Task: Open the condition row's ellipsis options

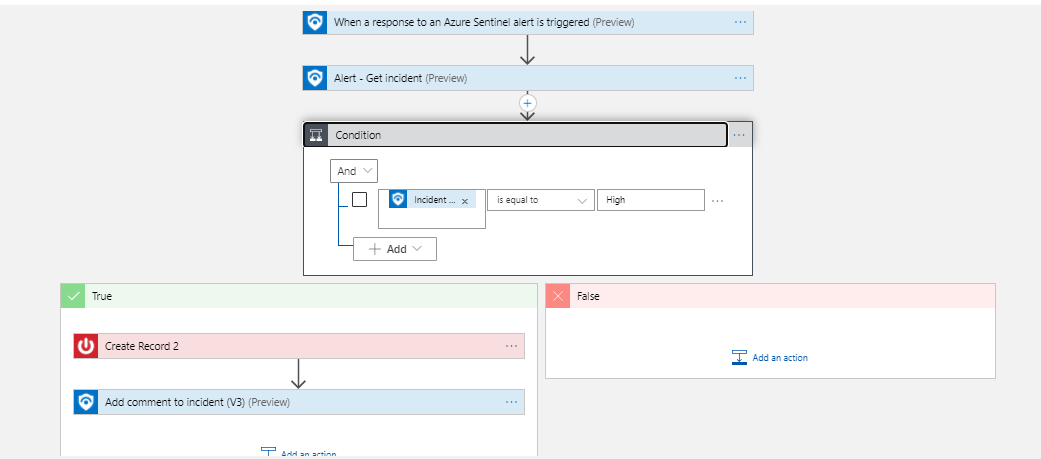Action: pos(717,200)
